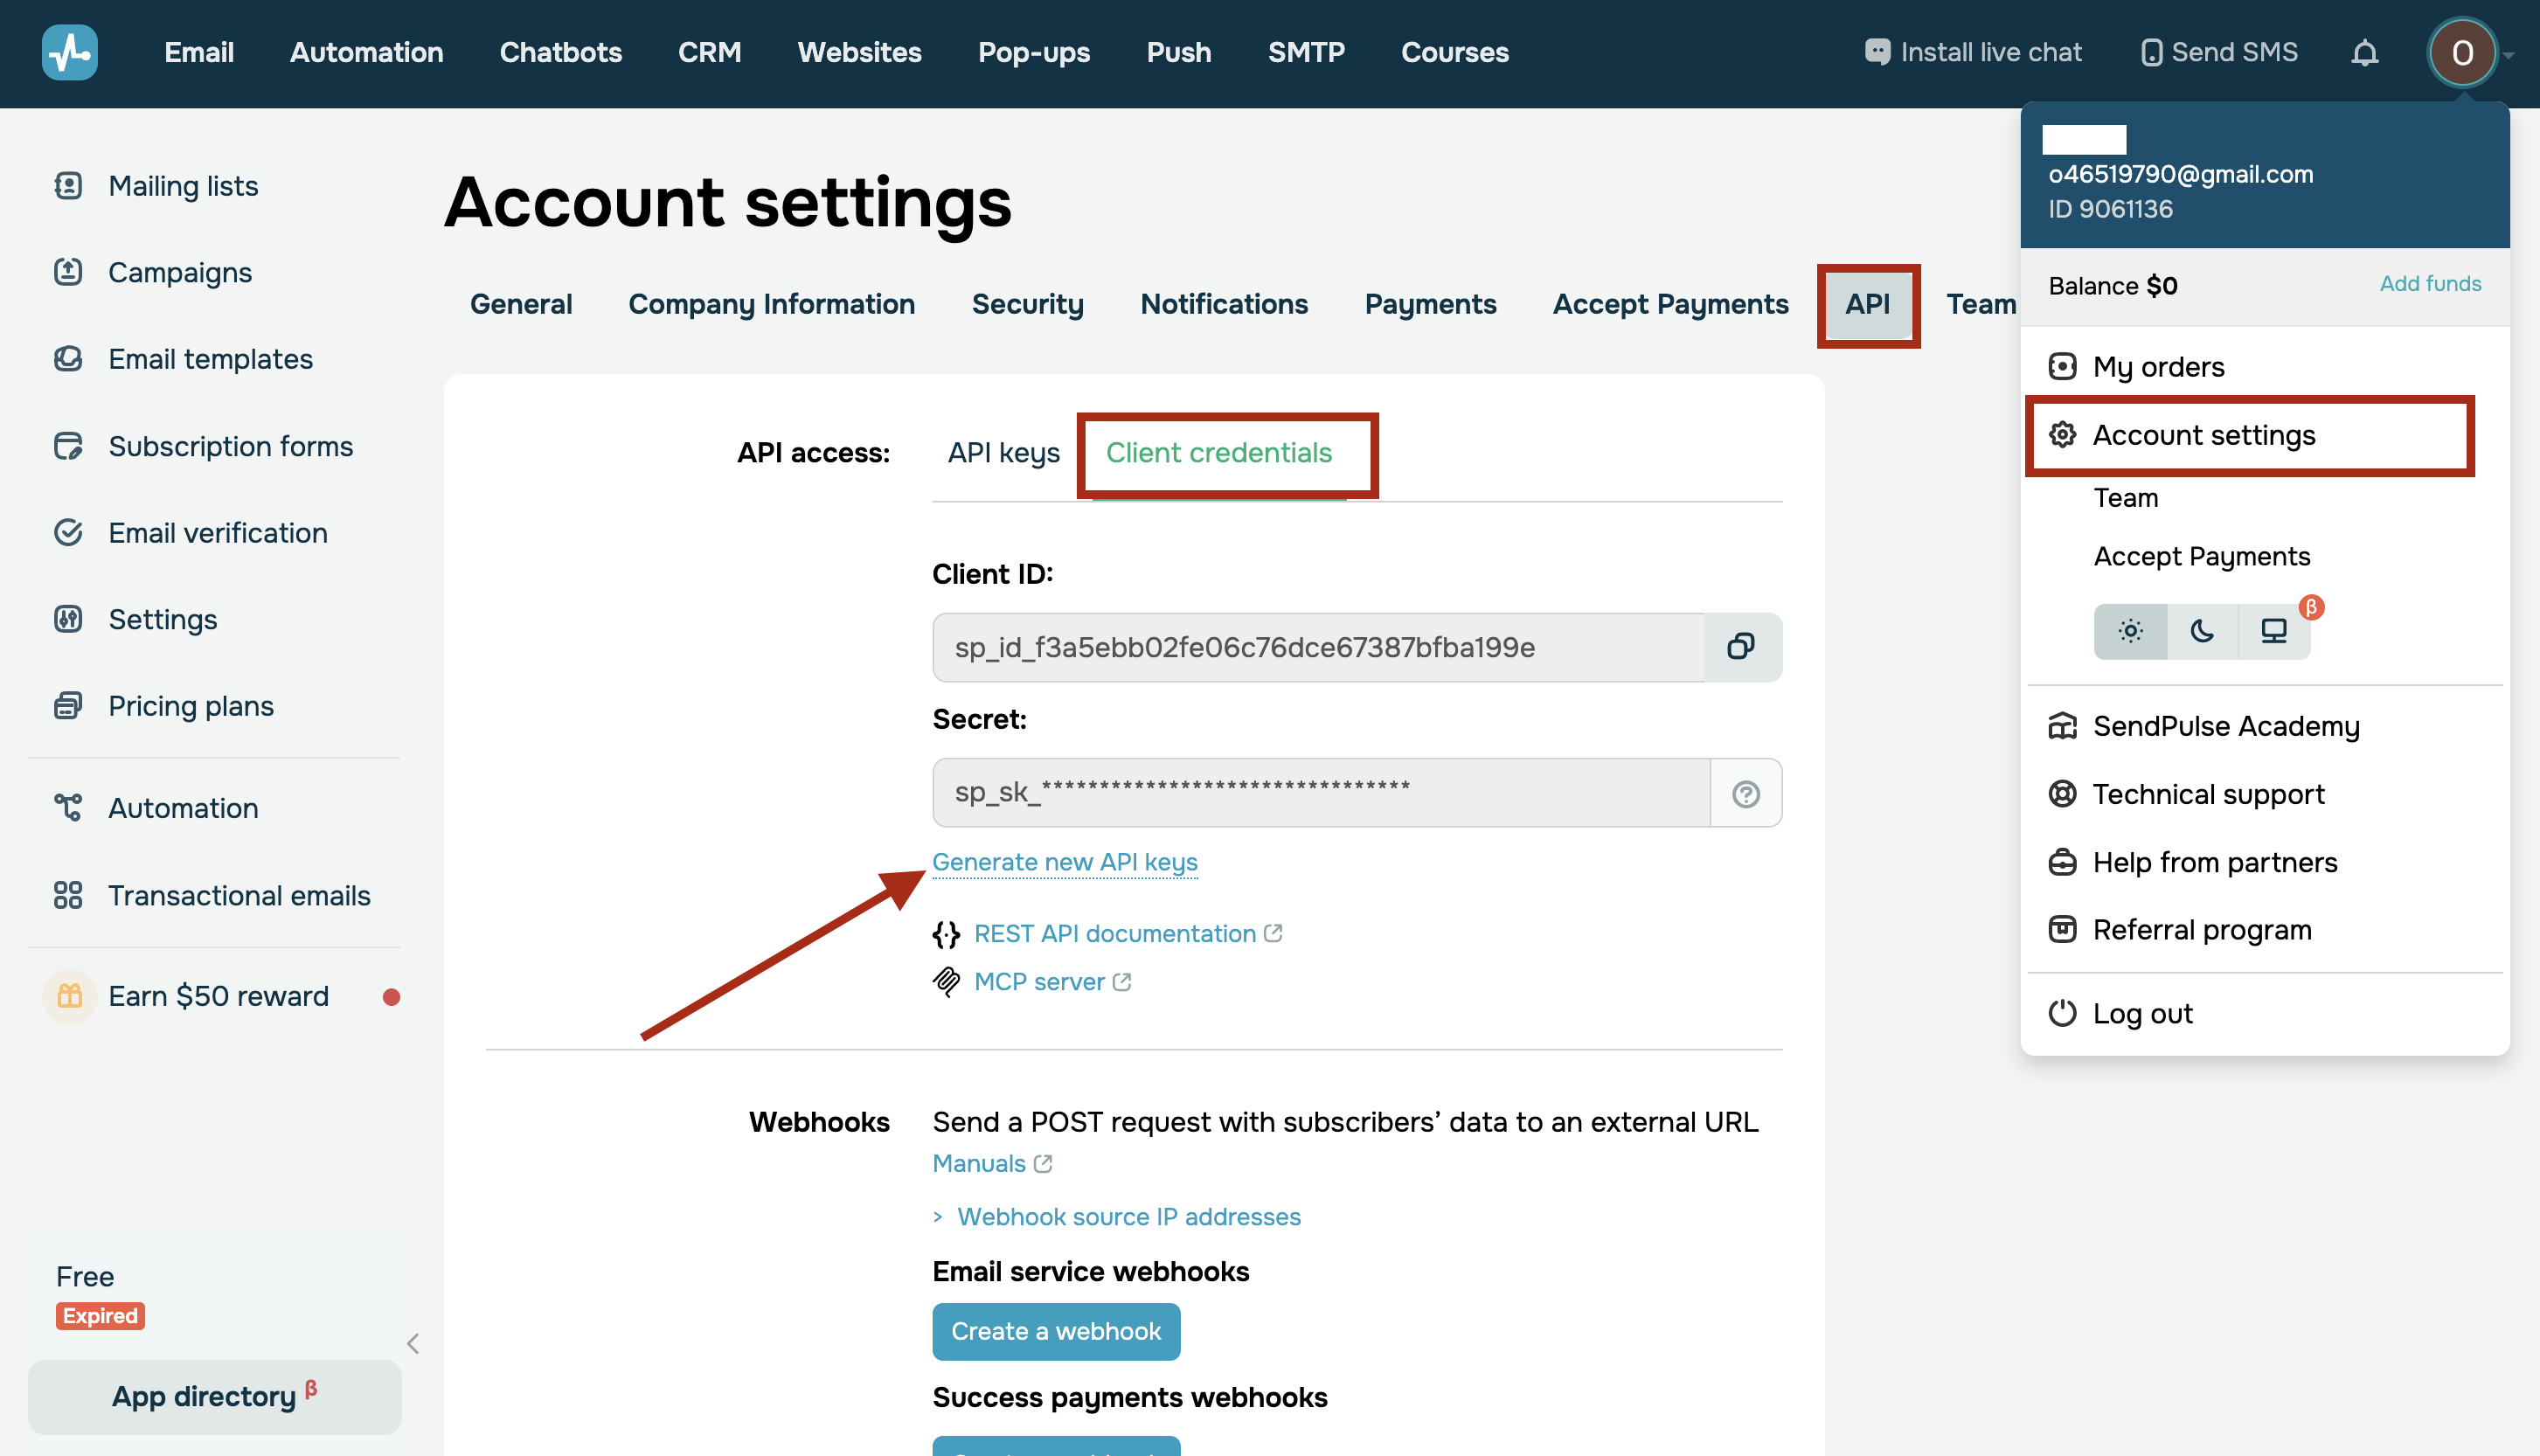Click the Secret field help question icon
Screen dimensions: 2540x1456
pos(1745,793)
